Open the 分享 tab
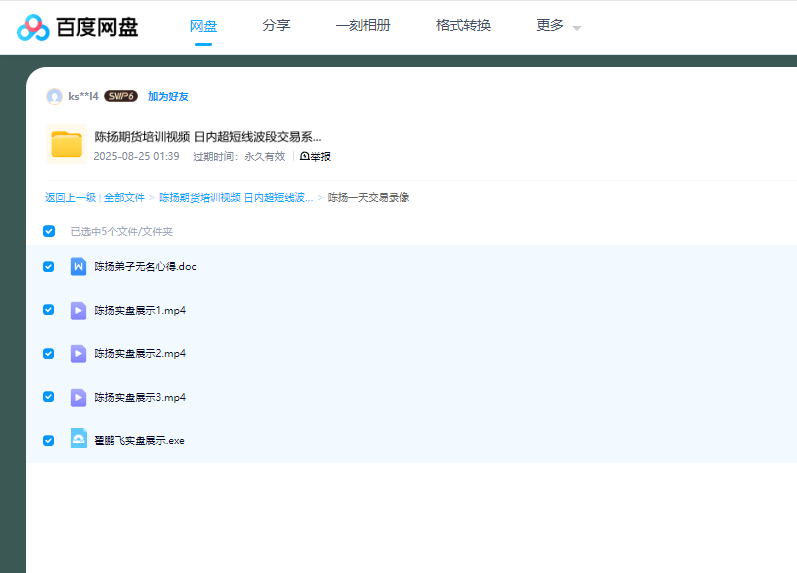The image size is (797, 573). 276,25
